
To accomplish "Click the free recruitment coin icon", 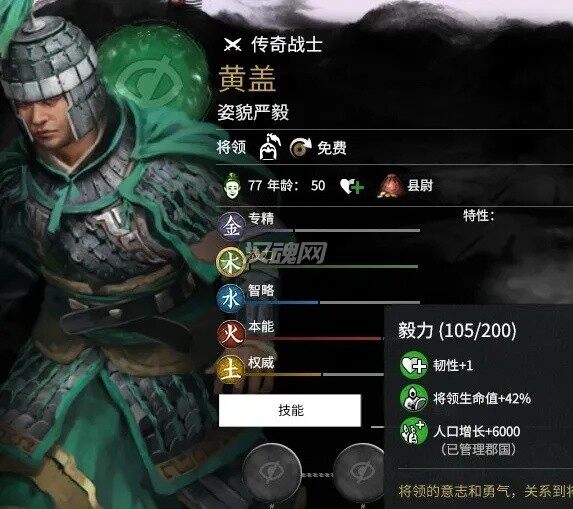I will (300, 148).
